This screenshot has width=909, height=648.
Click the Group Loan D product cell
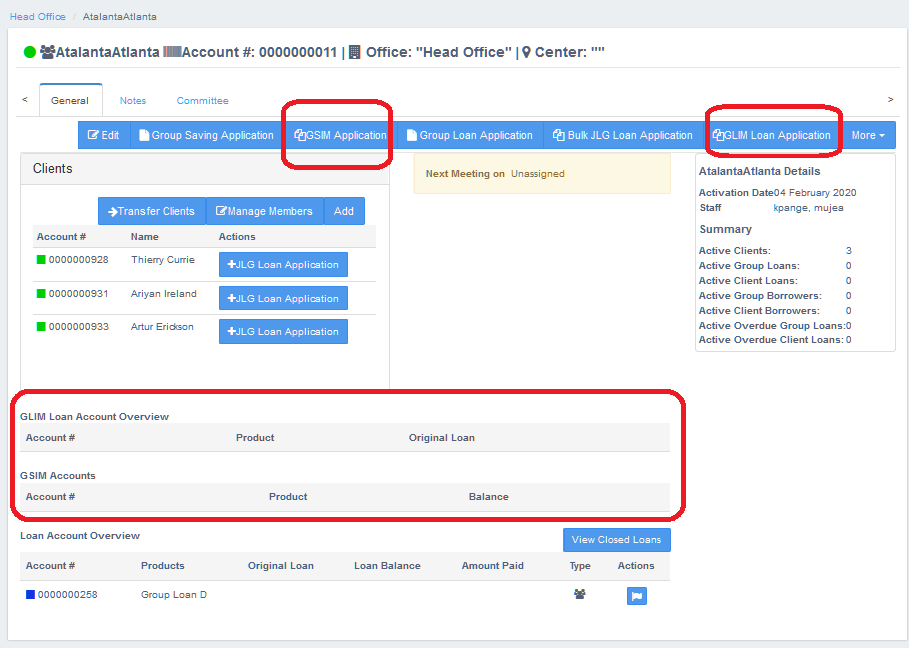[x=174, y=595]
